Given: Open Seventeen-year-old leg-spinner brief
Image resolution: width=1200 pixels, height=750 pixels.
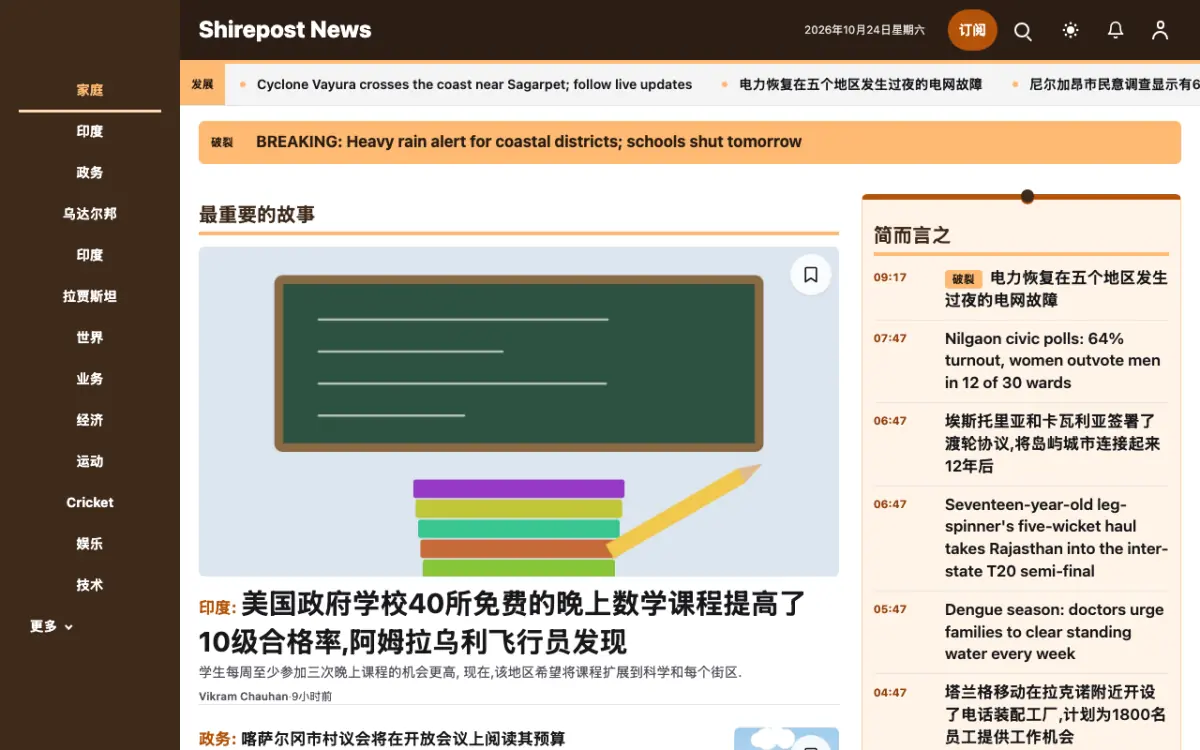Looking at the screenshot, I should [1056, 538].
